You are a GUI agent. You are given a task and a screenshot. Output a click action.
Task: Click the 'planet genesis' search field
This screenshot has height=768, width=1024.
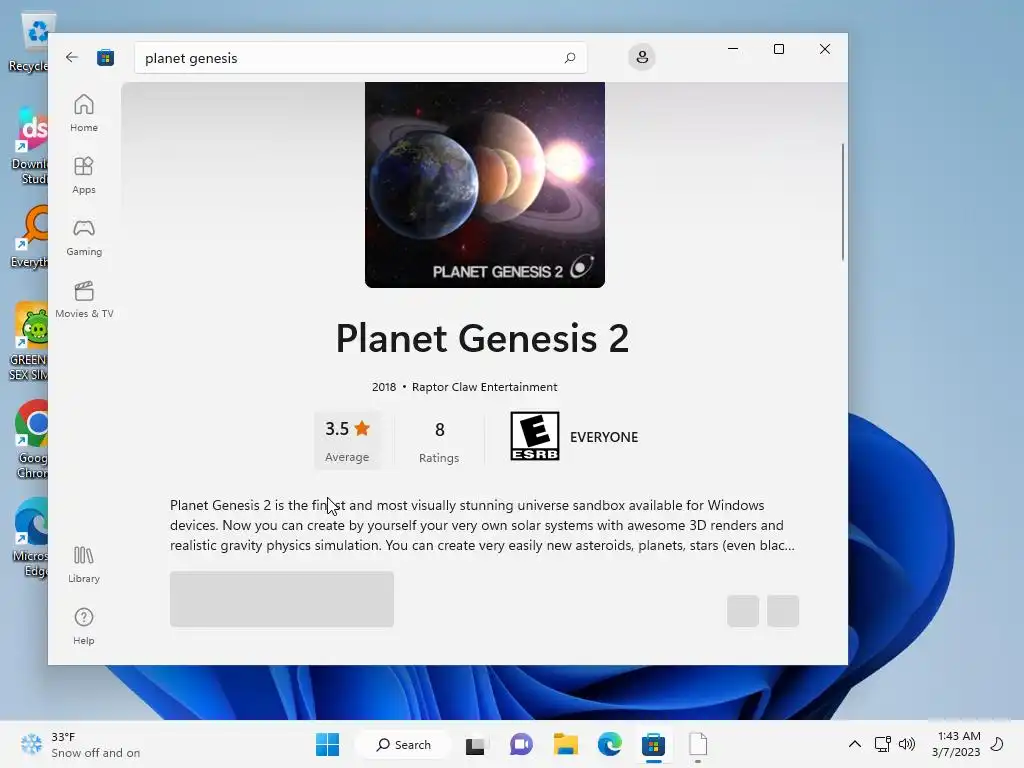[x=360, y=57]
